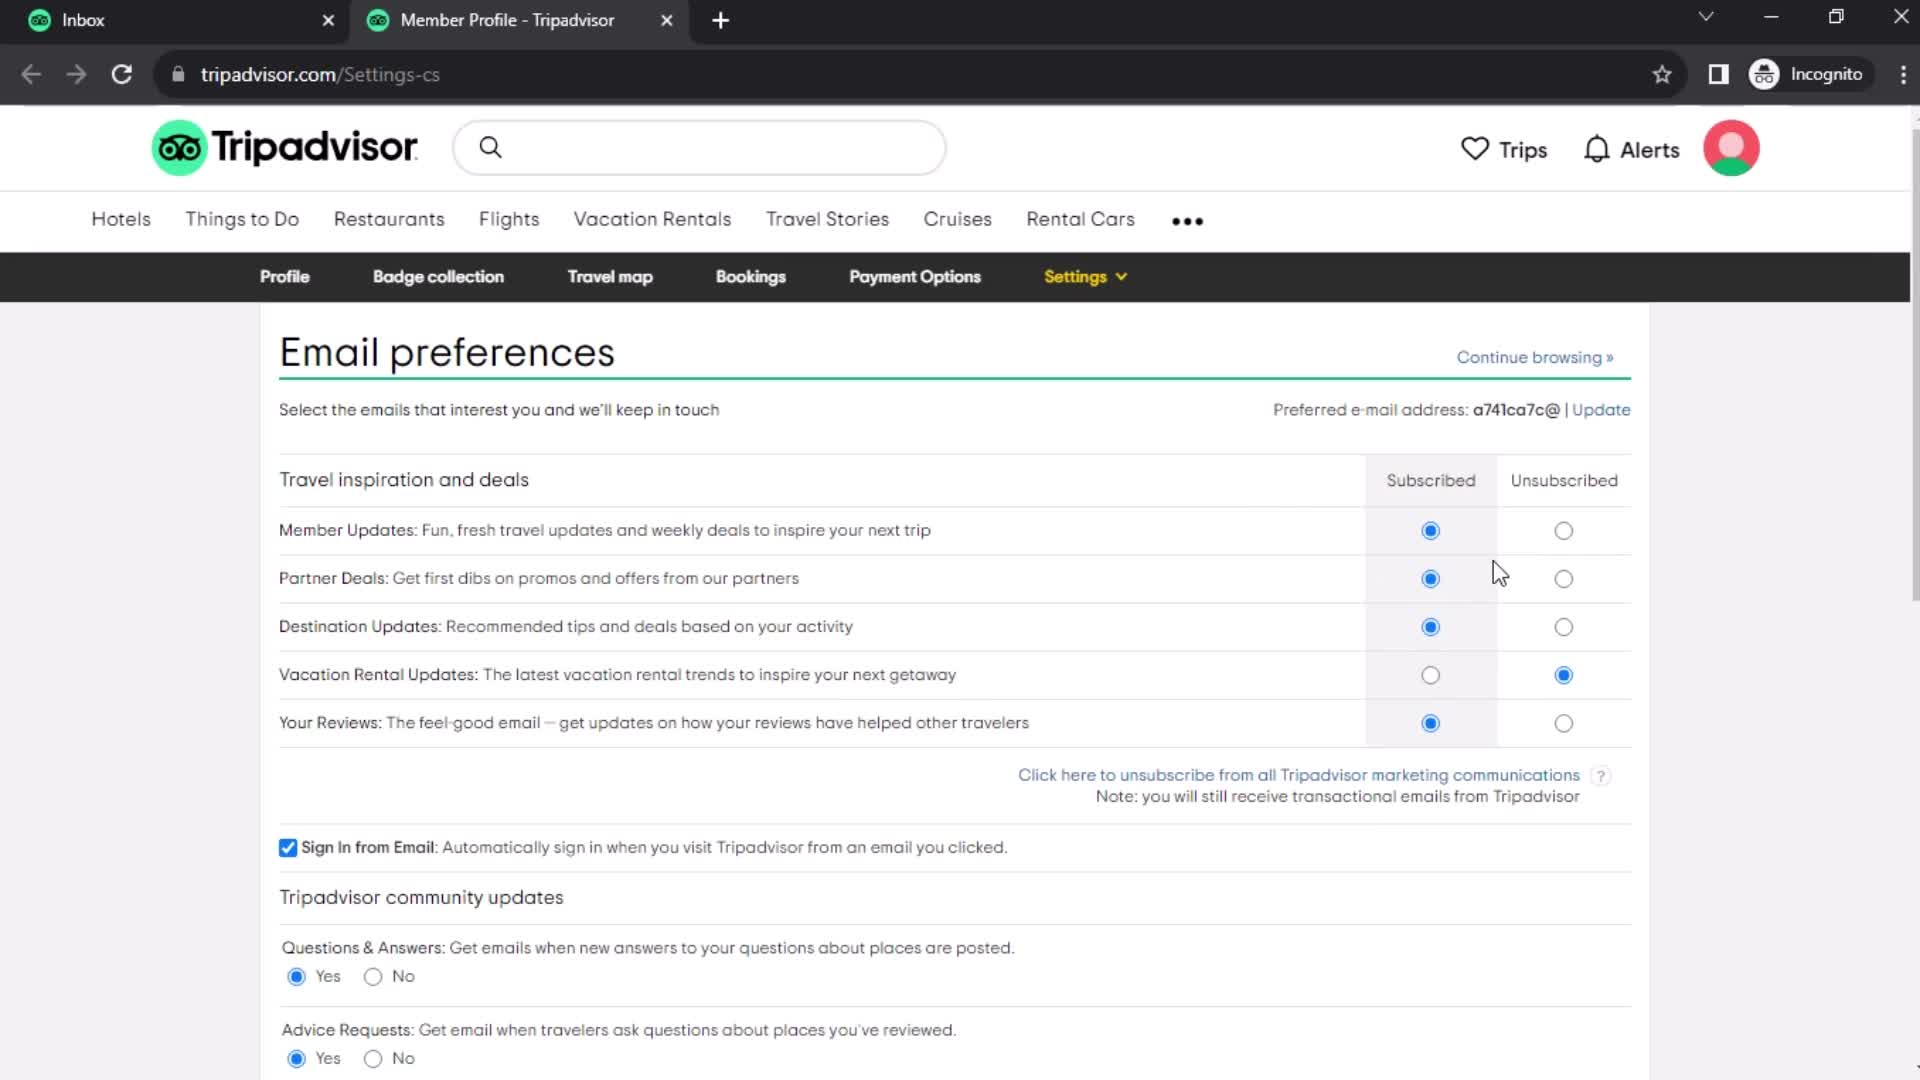Click Continue browsing button
The height and width of the screenshot is (1080, 1920).
pyautogui.click(x=1534, y=357)
